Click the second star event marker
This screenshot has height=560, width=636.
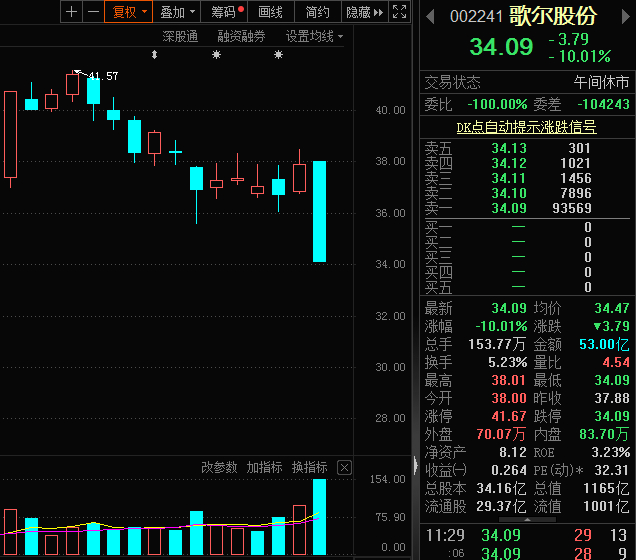[278, 54]
